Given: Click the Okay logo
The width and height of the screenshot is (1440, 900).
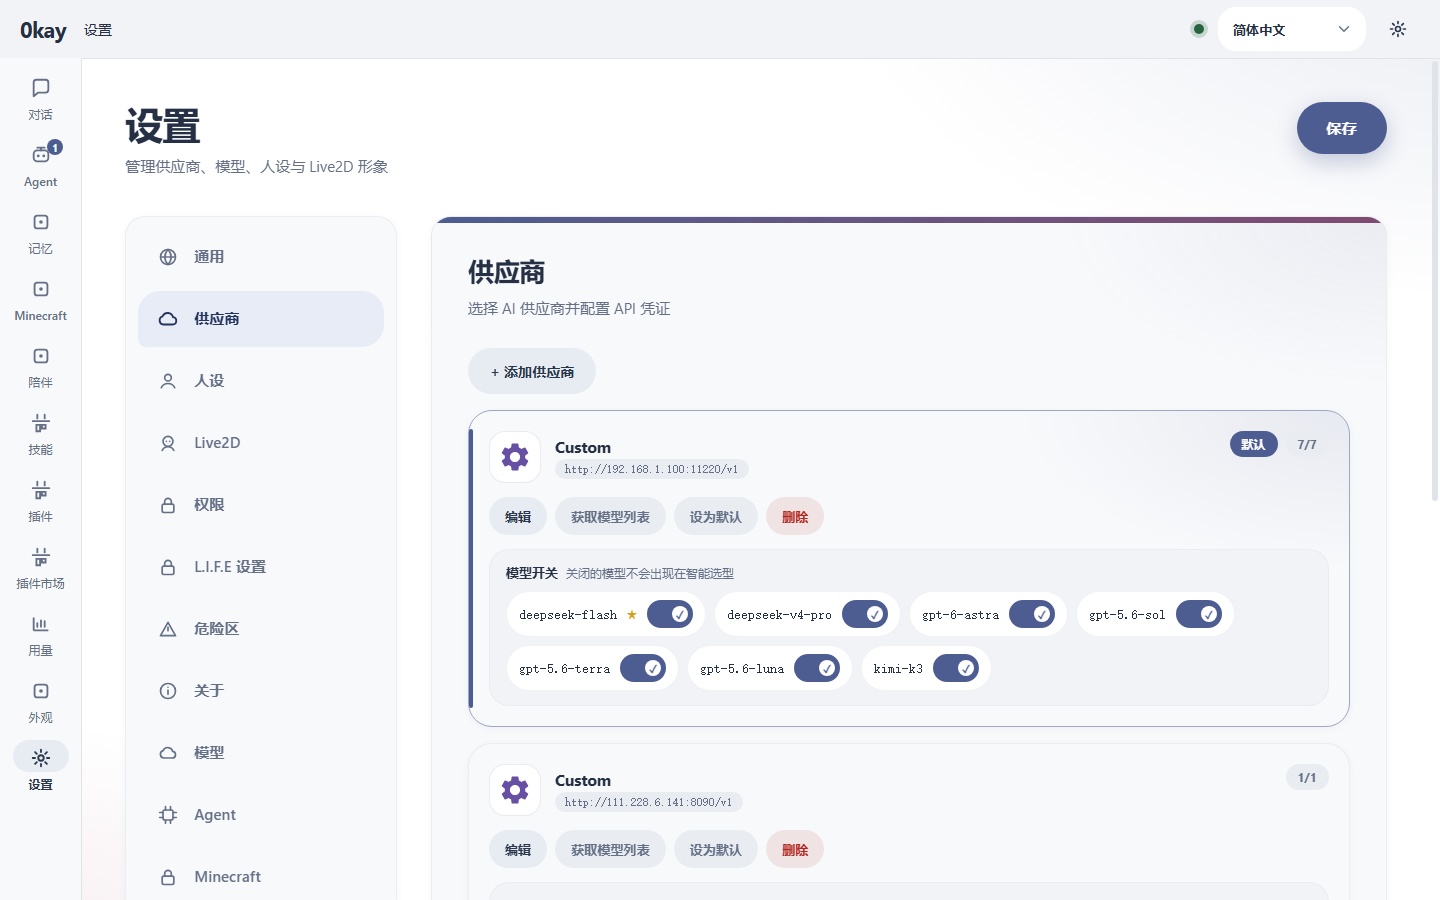Looking at the screenshot, I should tap(43, 30).
